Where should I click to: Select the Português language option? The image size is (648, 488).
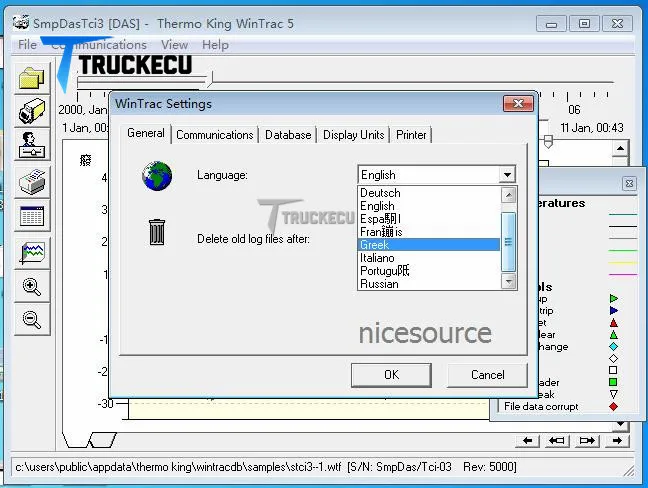[x=429, y=271]
